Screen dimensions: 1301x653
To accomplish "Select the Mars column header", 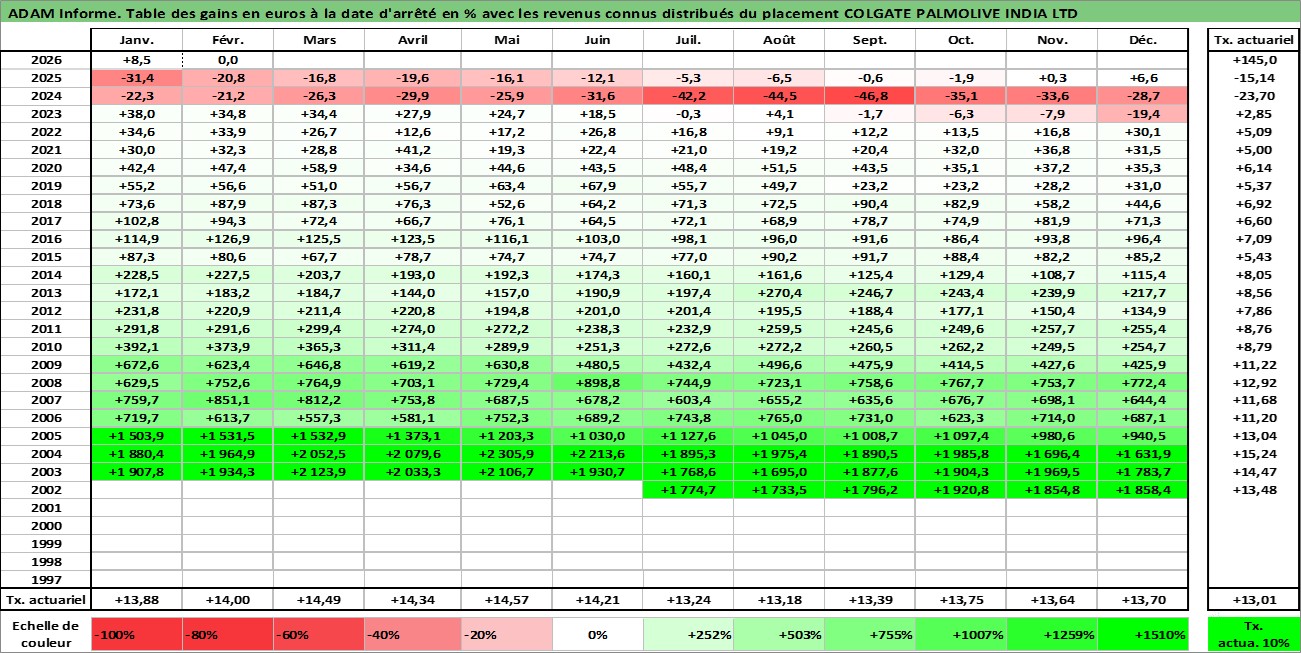I will pos(318,40).
